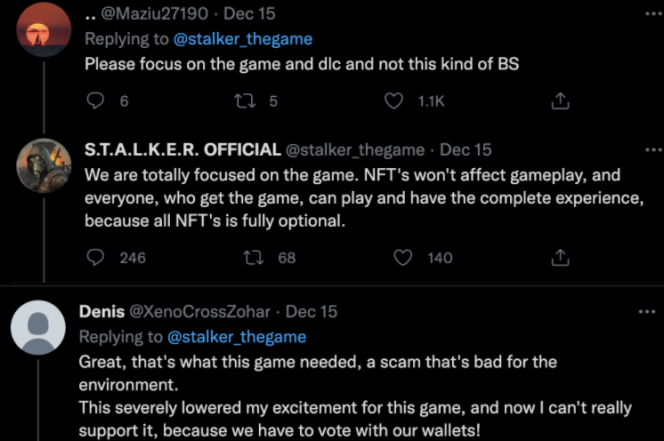Reply to the S.T.A.L.K.E.R. OFFICIAL tweet

pos(96,257)
